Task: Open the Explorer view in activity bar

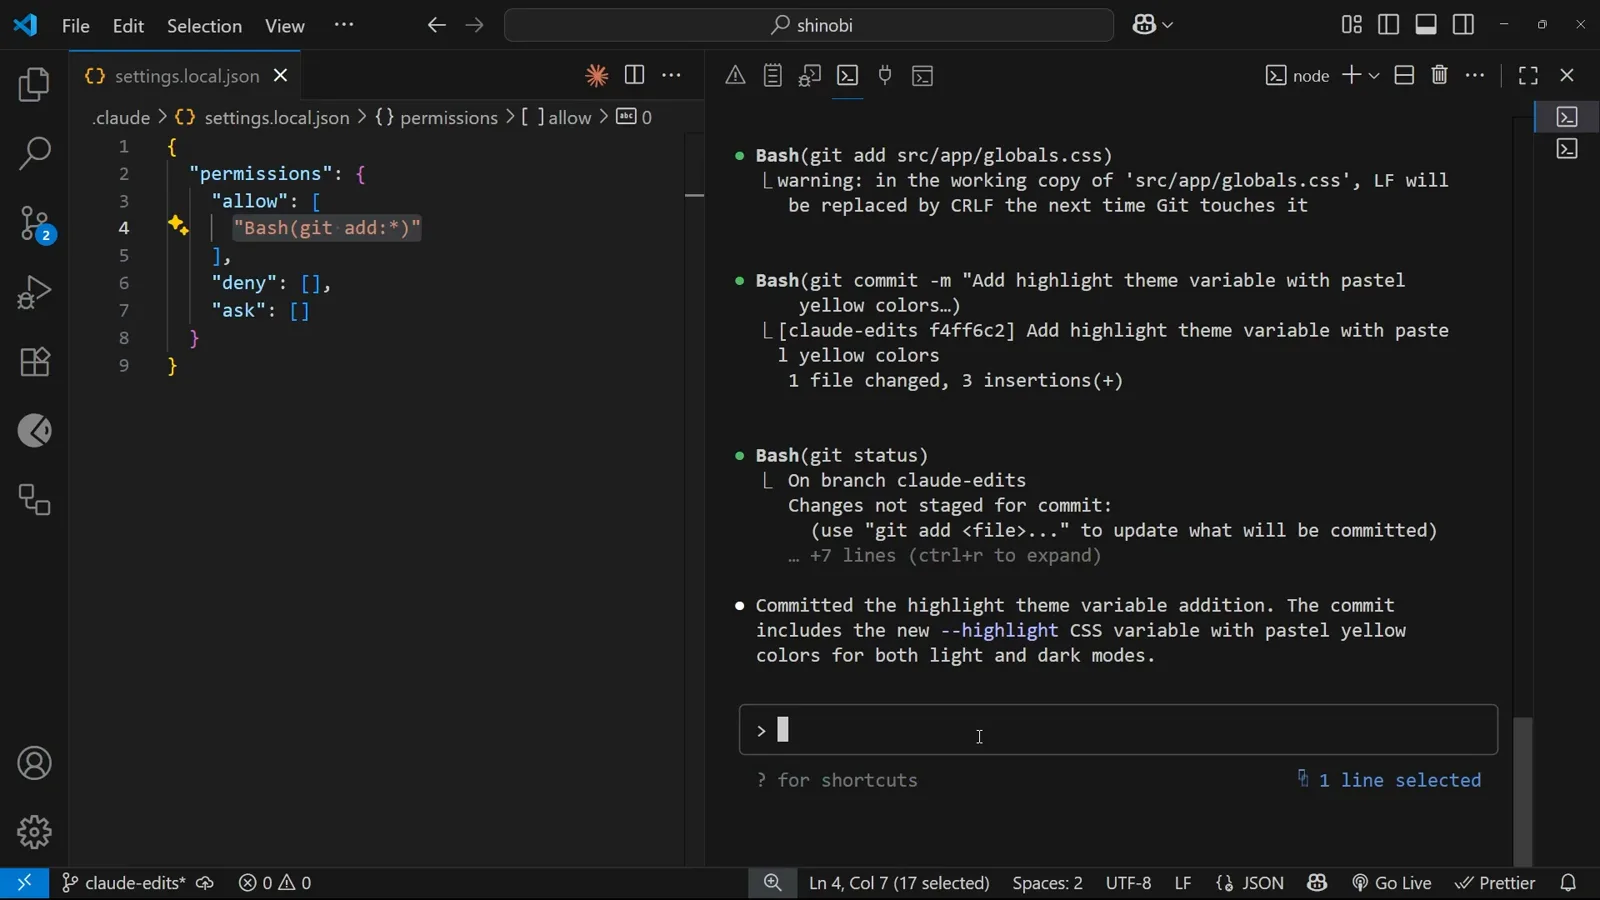Action: tap(34, 85)
